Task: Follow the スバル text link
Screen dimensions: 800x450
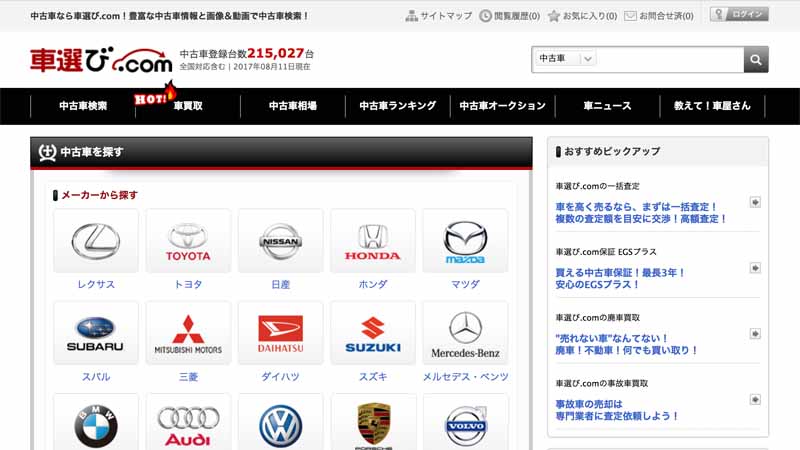Action: pyautogui.click(x=96, y=377)
